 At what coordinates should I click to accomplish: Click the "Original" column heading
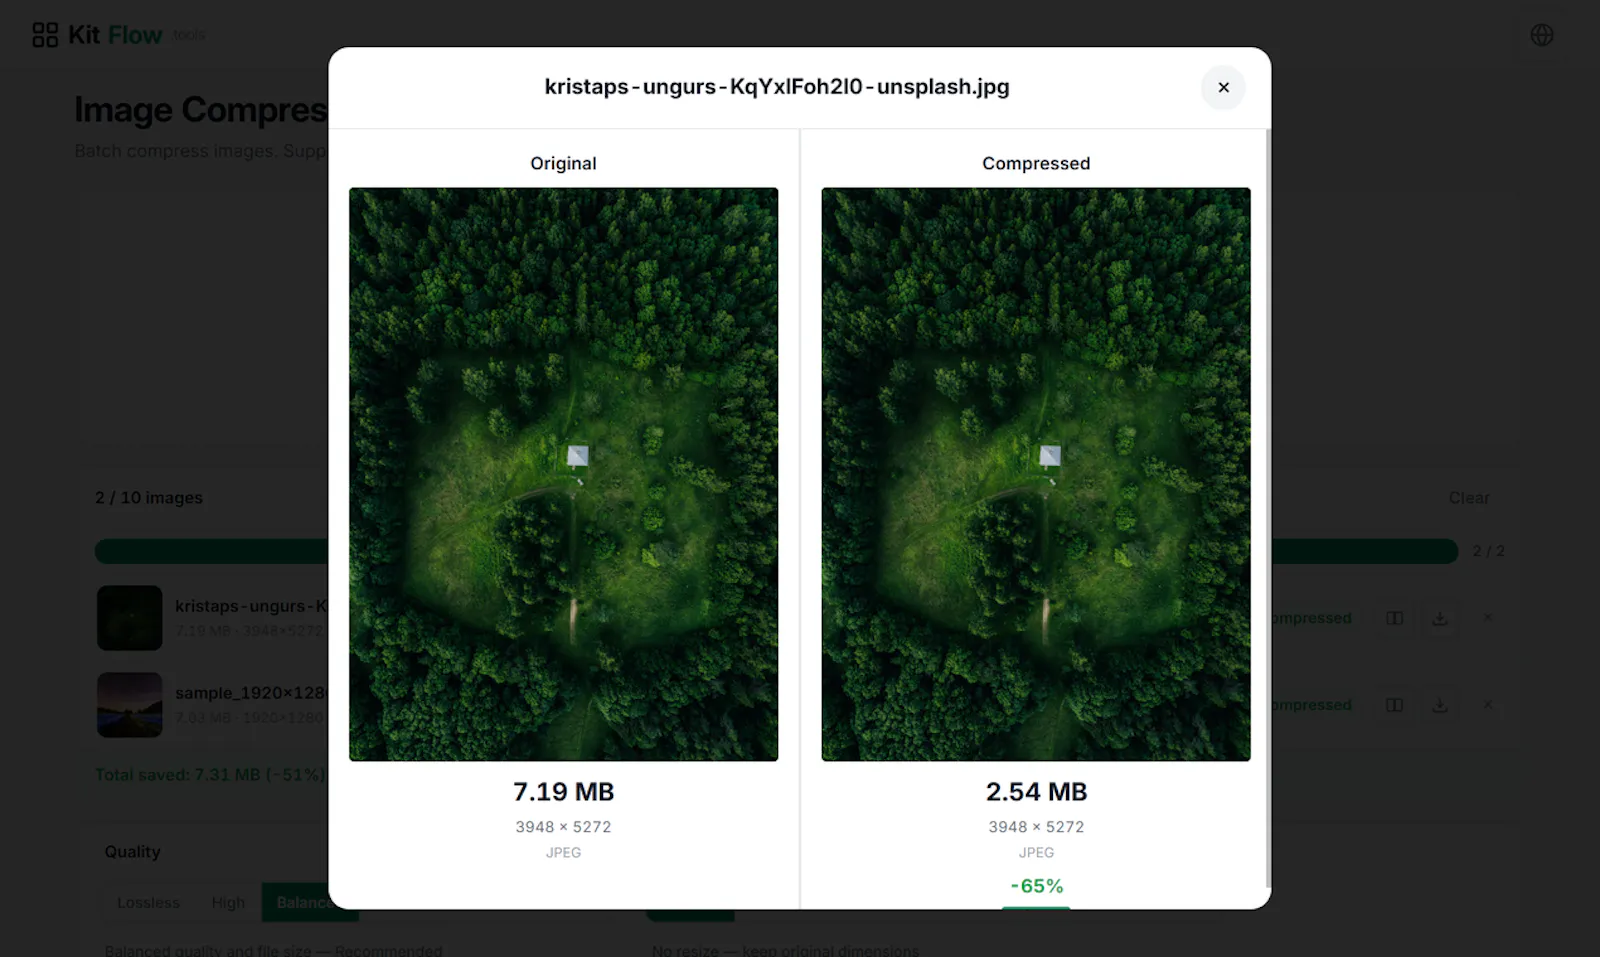[x=563, y=163]
